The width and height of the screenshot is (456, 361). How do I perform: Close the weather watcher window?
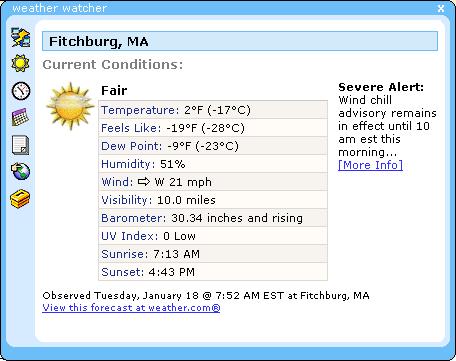[x=441, y=8]
